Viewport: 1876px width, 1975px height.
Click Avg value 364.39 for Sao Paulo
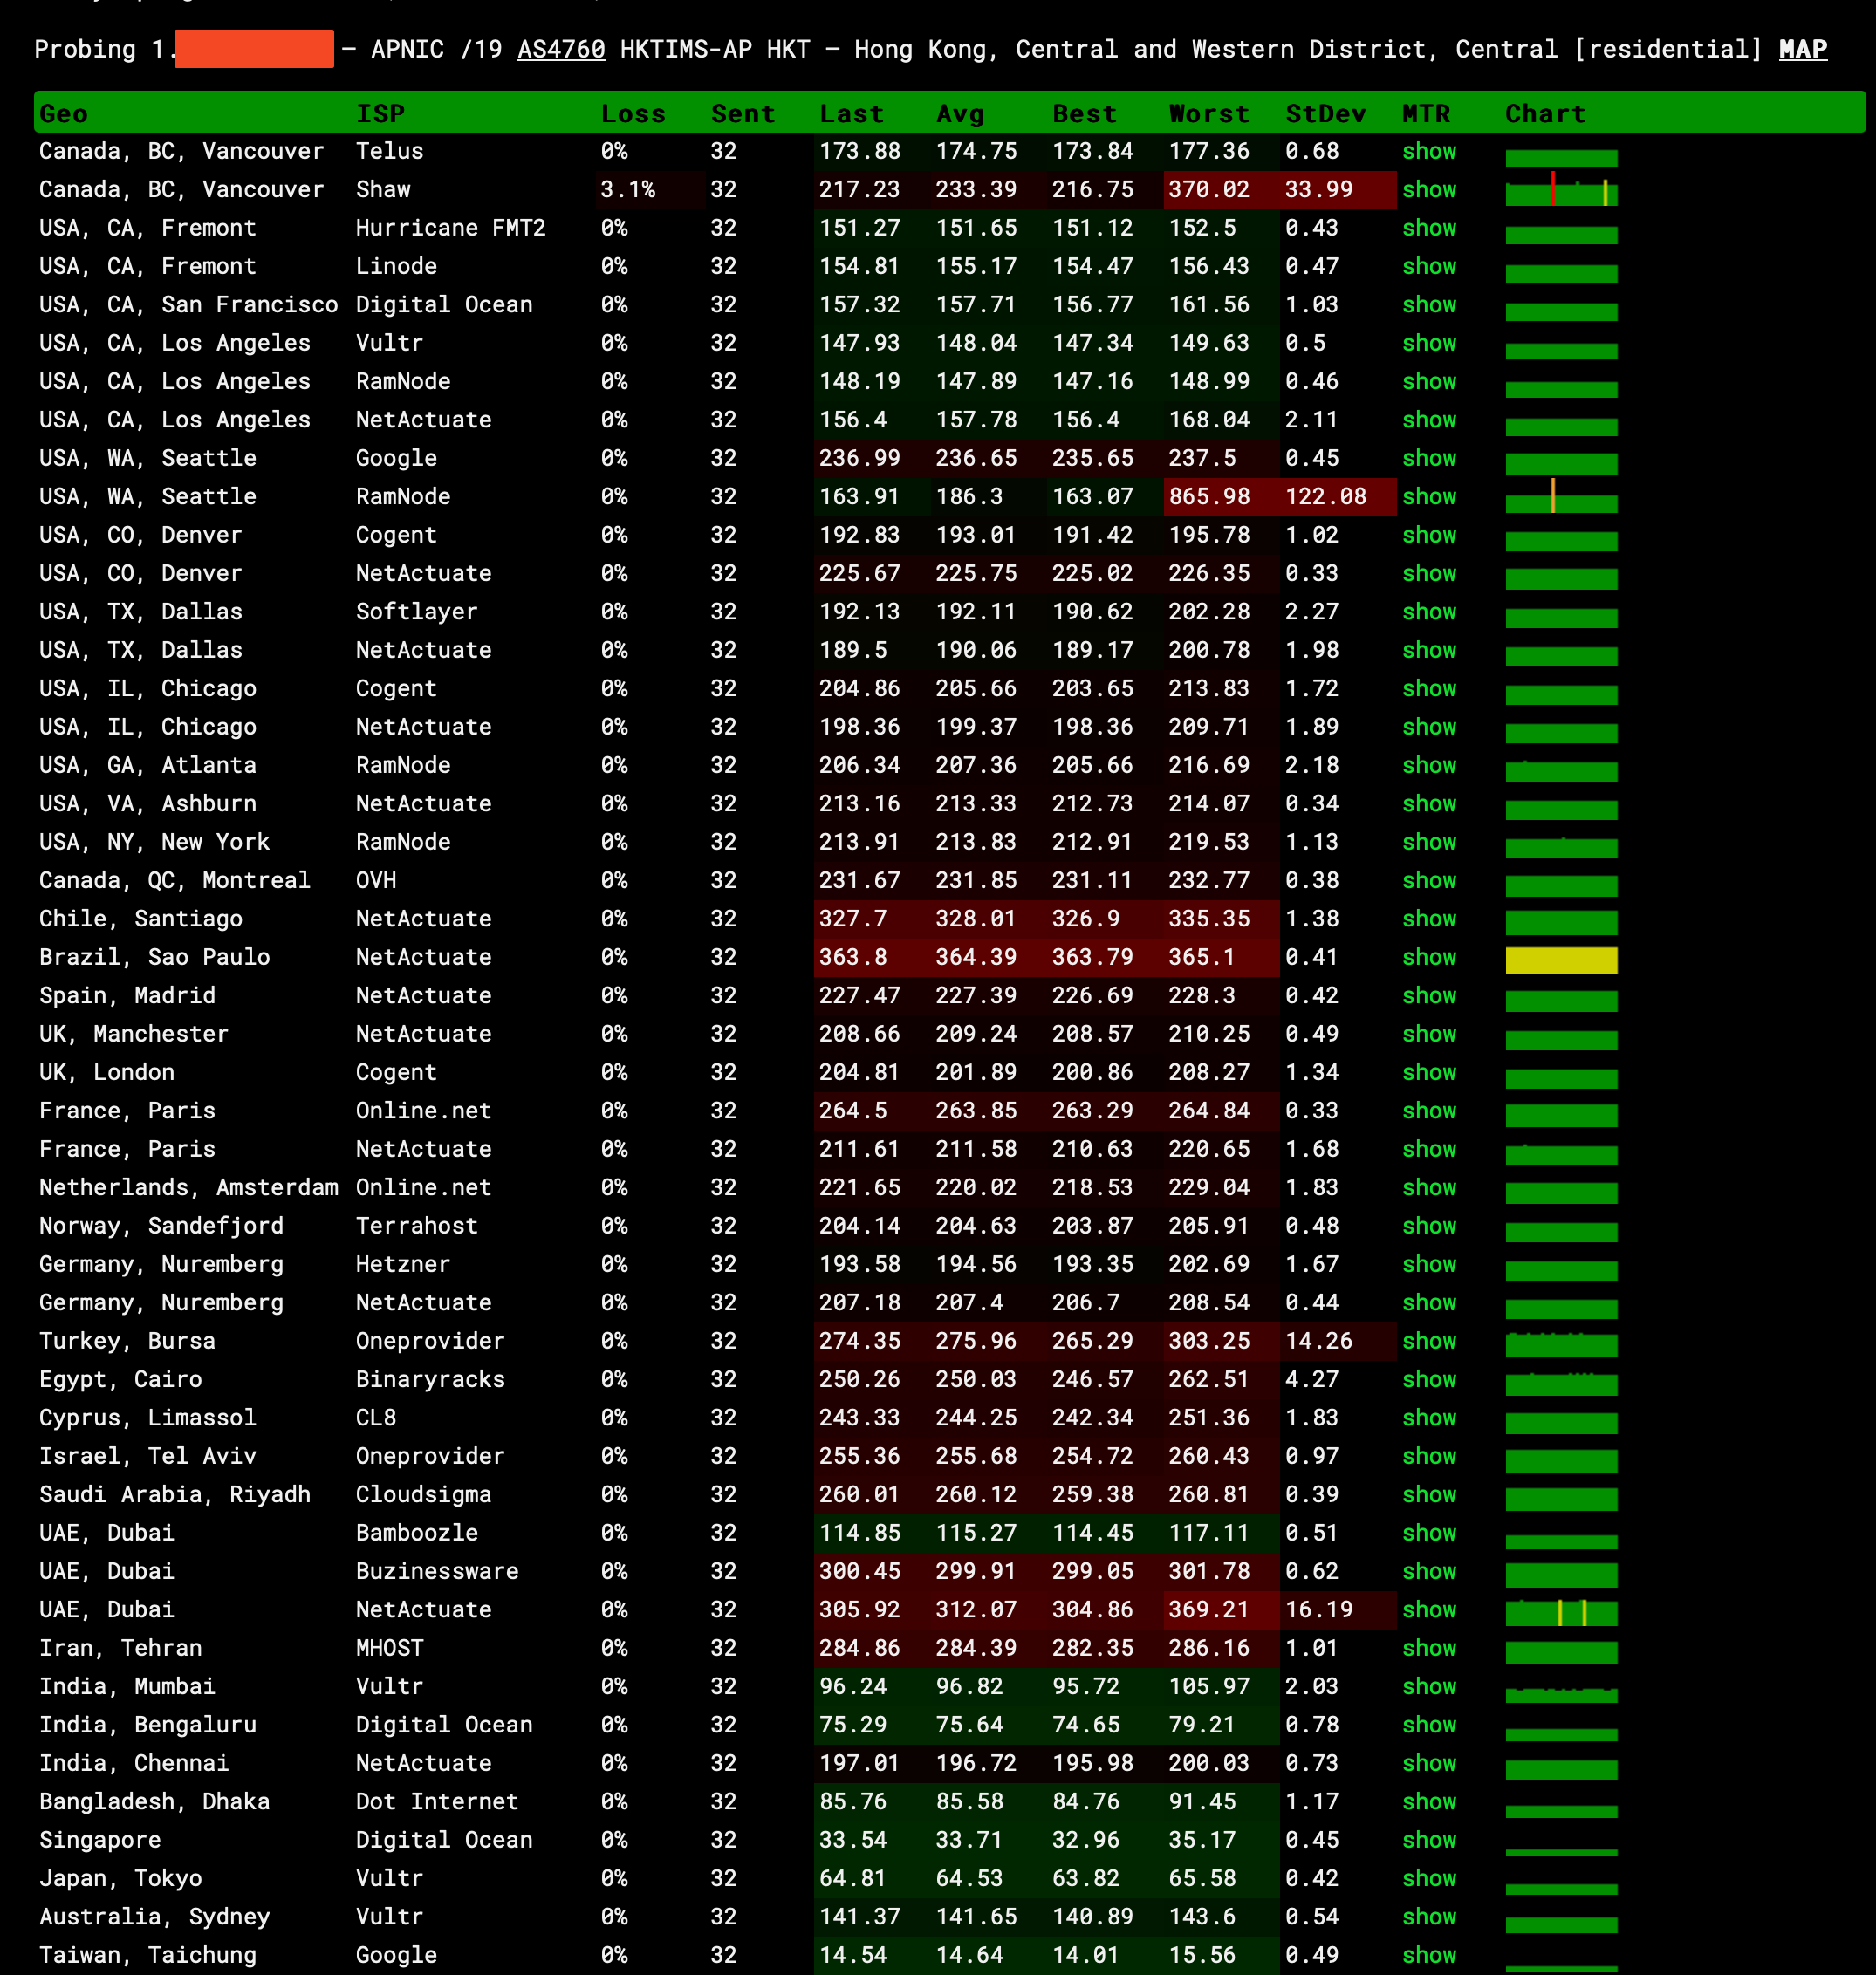976,957
